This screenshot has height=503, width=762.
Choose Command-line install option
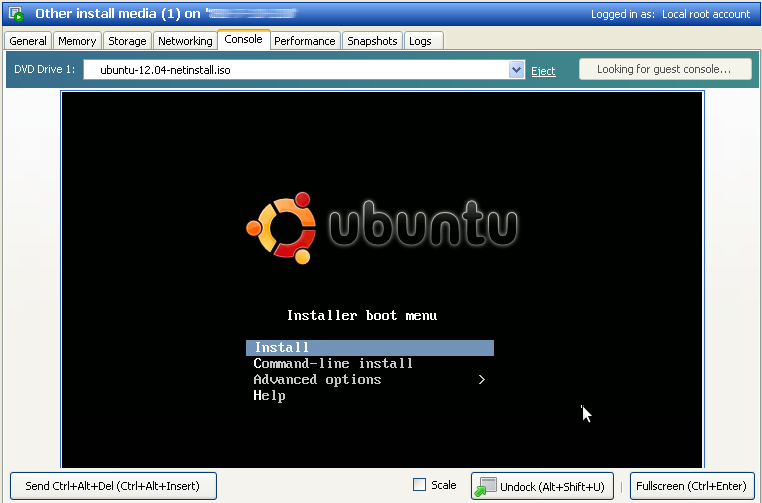pyautogui.click(x=333, y=364)
